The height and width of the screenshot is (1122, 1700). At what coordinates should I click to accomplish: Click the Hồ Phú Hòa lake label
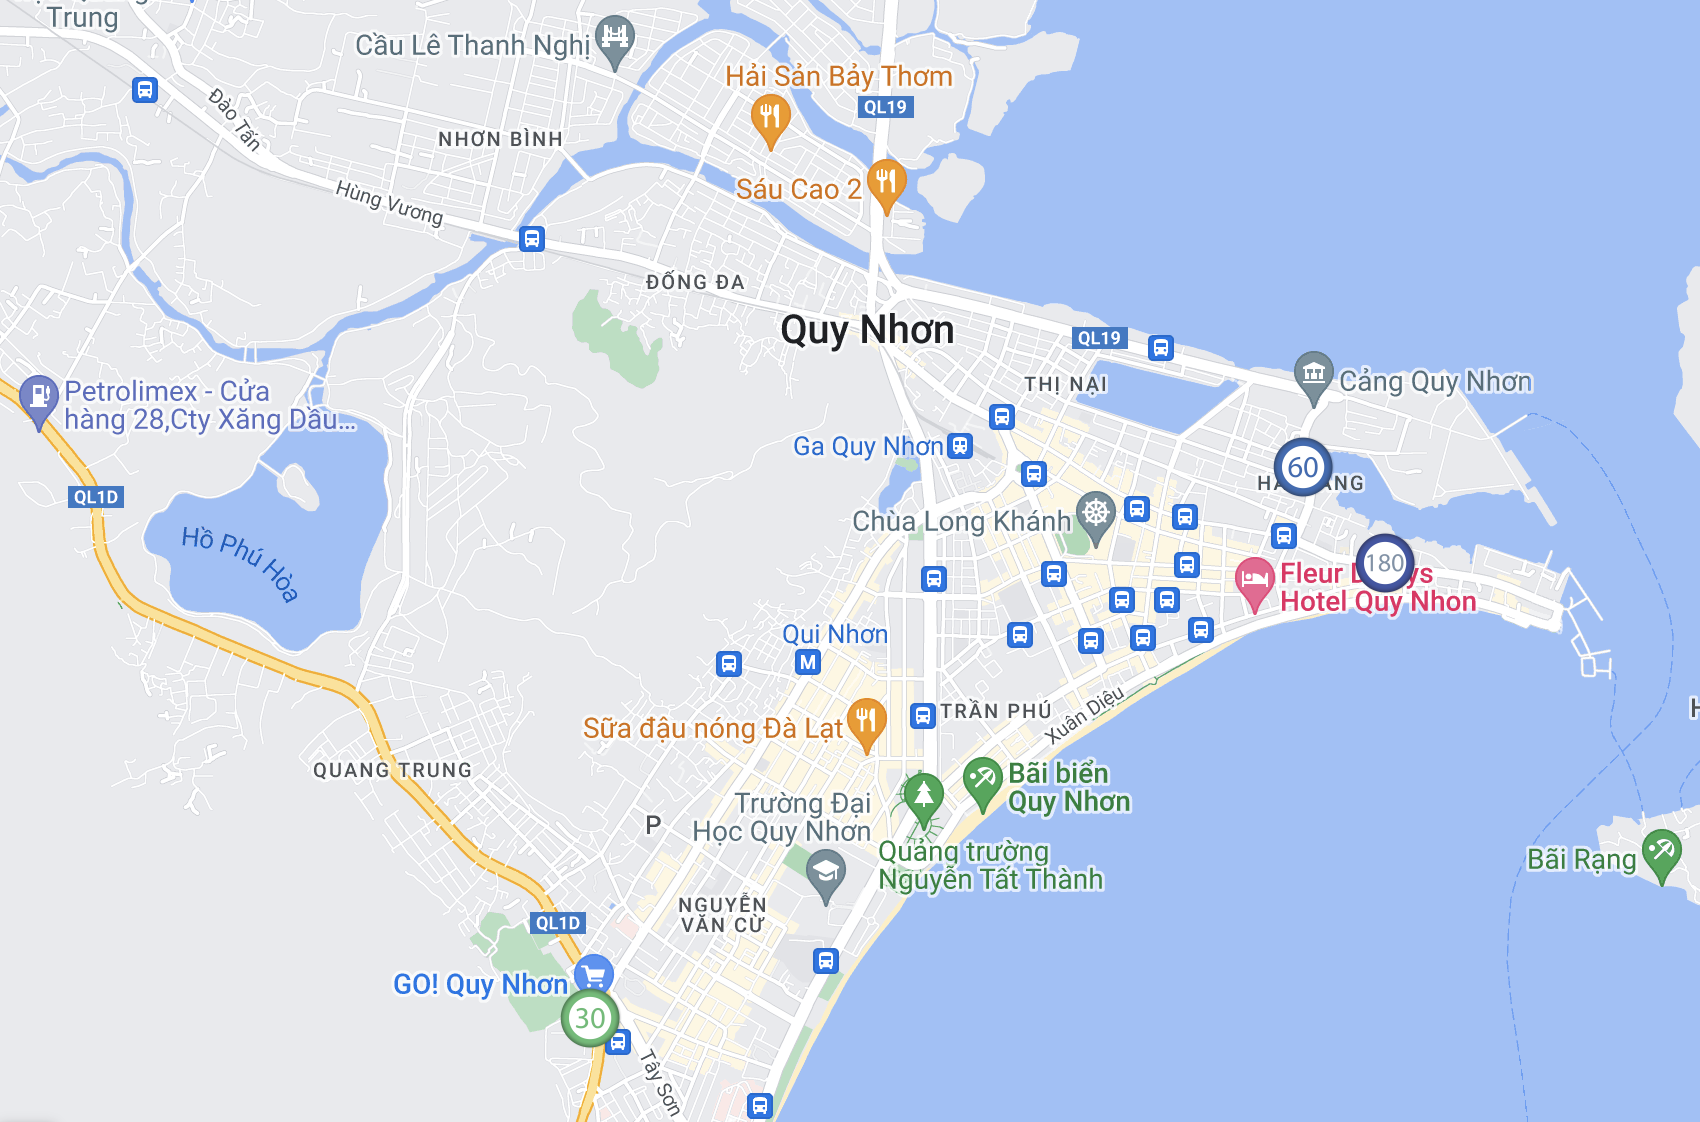click(x=240, y=565)
